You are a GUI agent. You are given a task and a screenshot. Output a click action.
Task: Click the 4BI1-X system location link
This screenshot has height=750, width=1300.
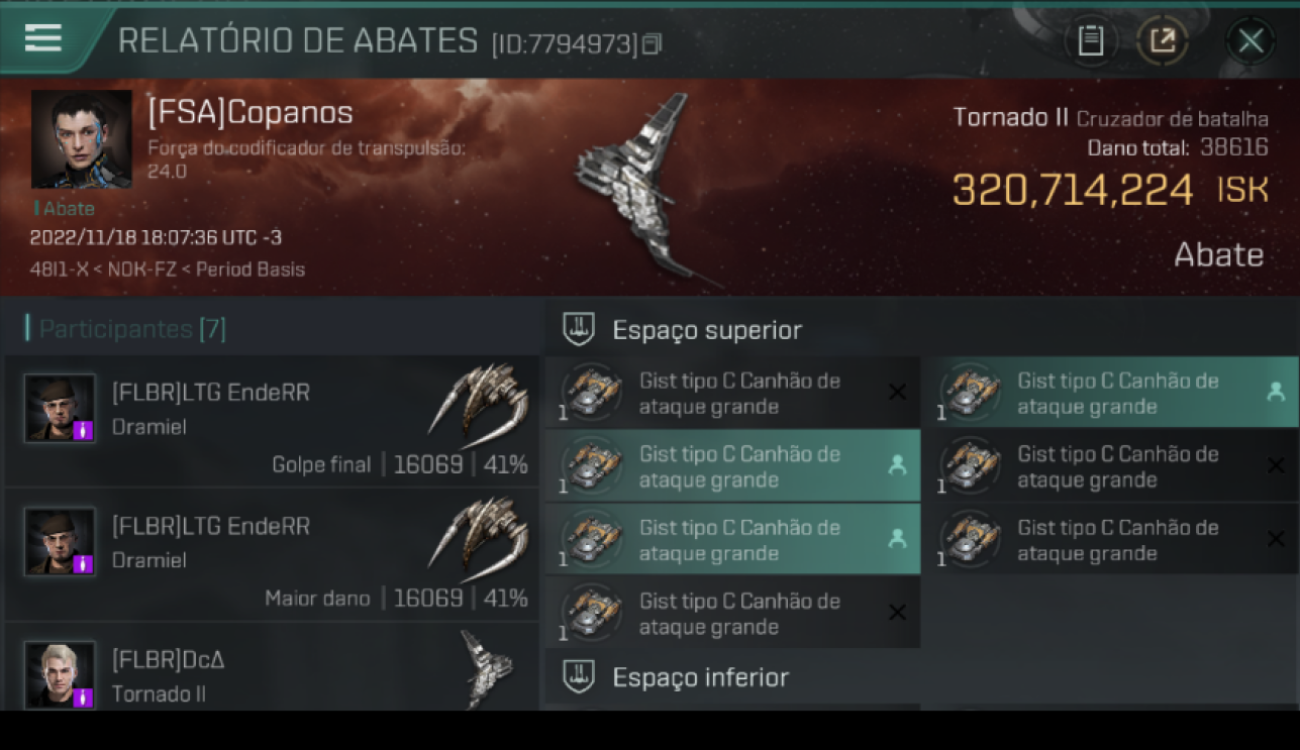tap(58, 270)
